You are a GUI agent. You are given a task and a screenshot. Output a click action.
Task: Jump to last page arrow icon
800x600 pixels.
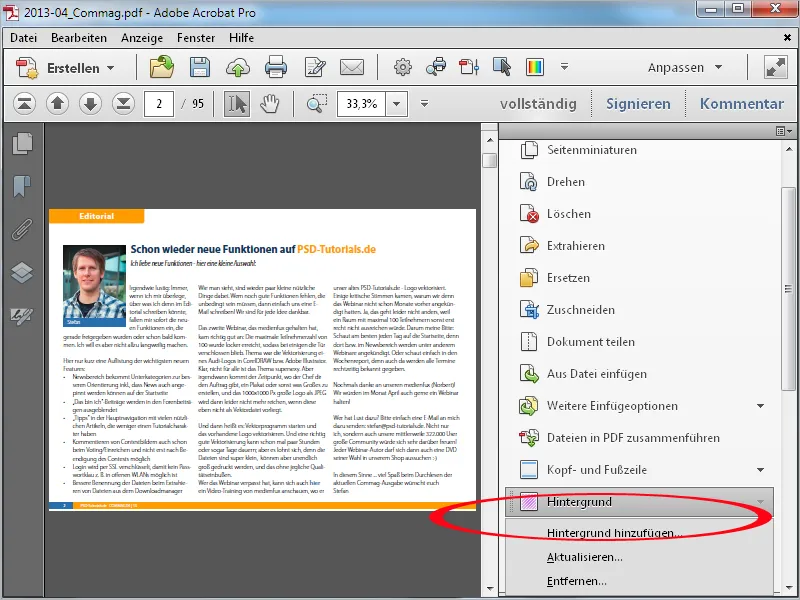[x=123, y=104]
